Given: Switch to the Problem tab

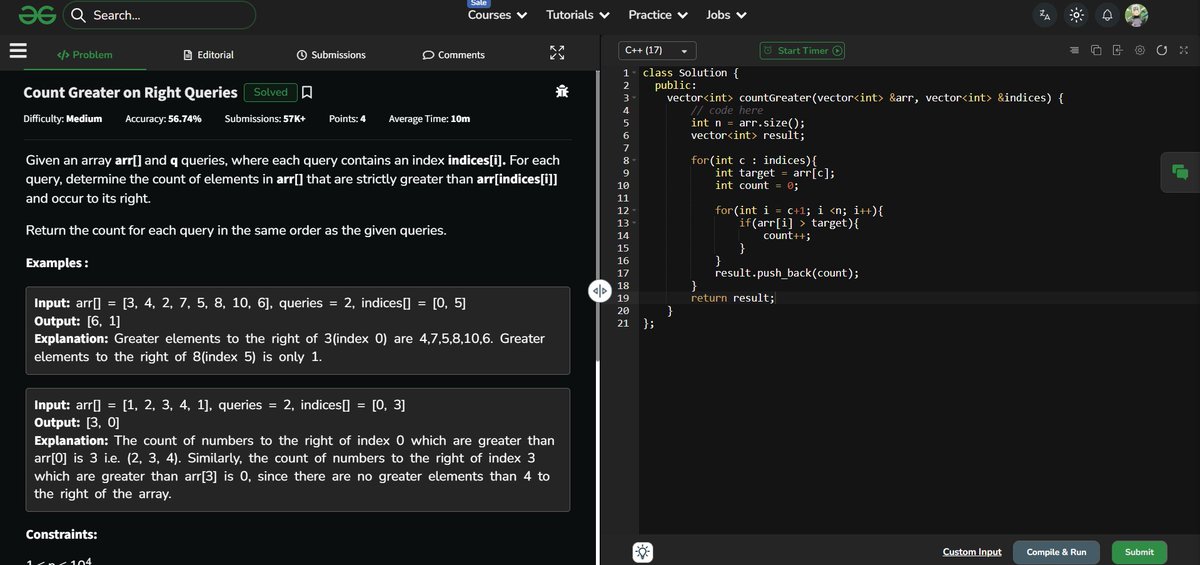Looking at the screenshot, I should point(84,55).
